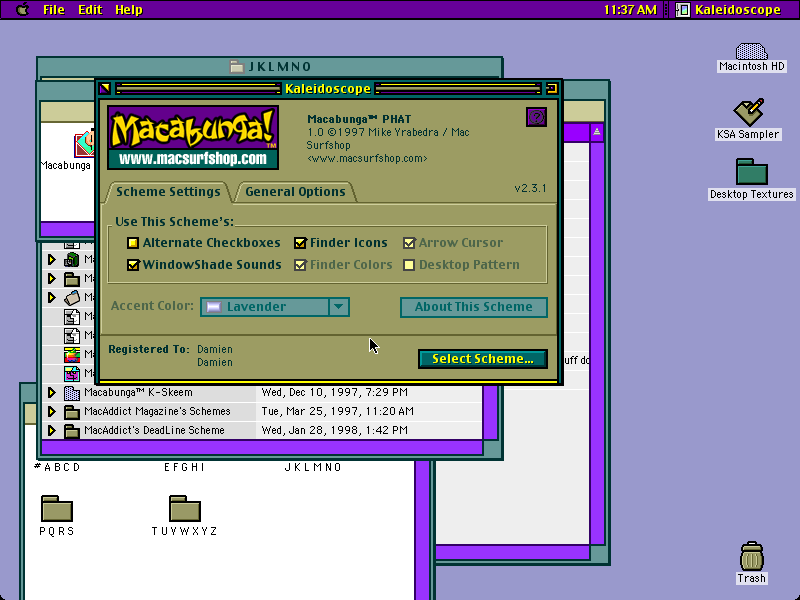Close the Kaleidoscope window with its close box
Image resolution: width=800 pixels, height=600 pixels.
[x=105, y=89]
